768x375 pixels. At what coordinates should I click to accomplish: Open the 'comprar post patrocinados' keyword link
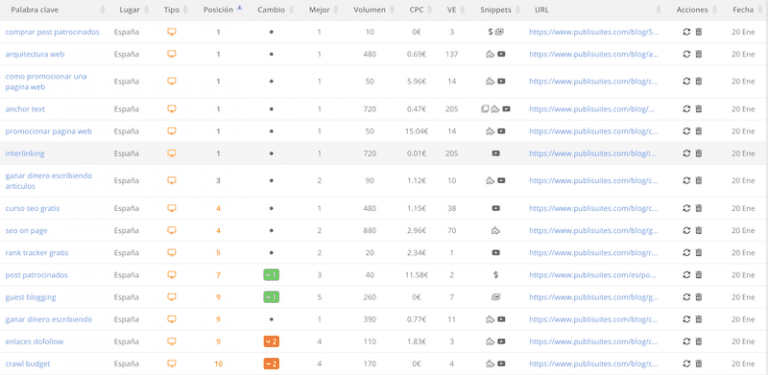(52, 32)
